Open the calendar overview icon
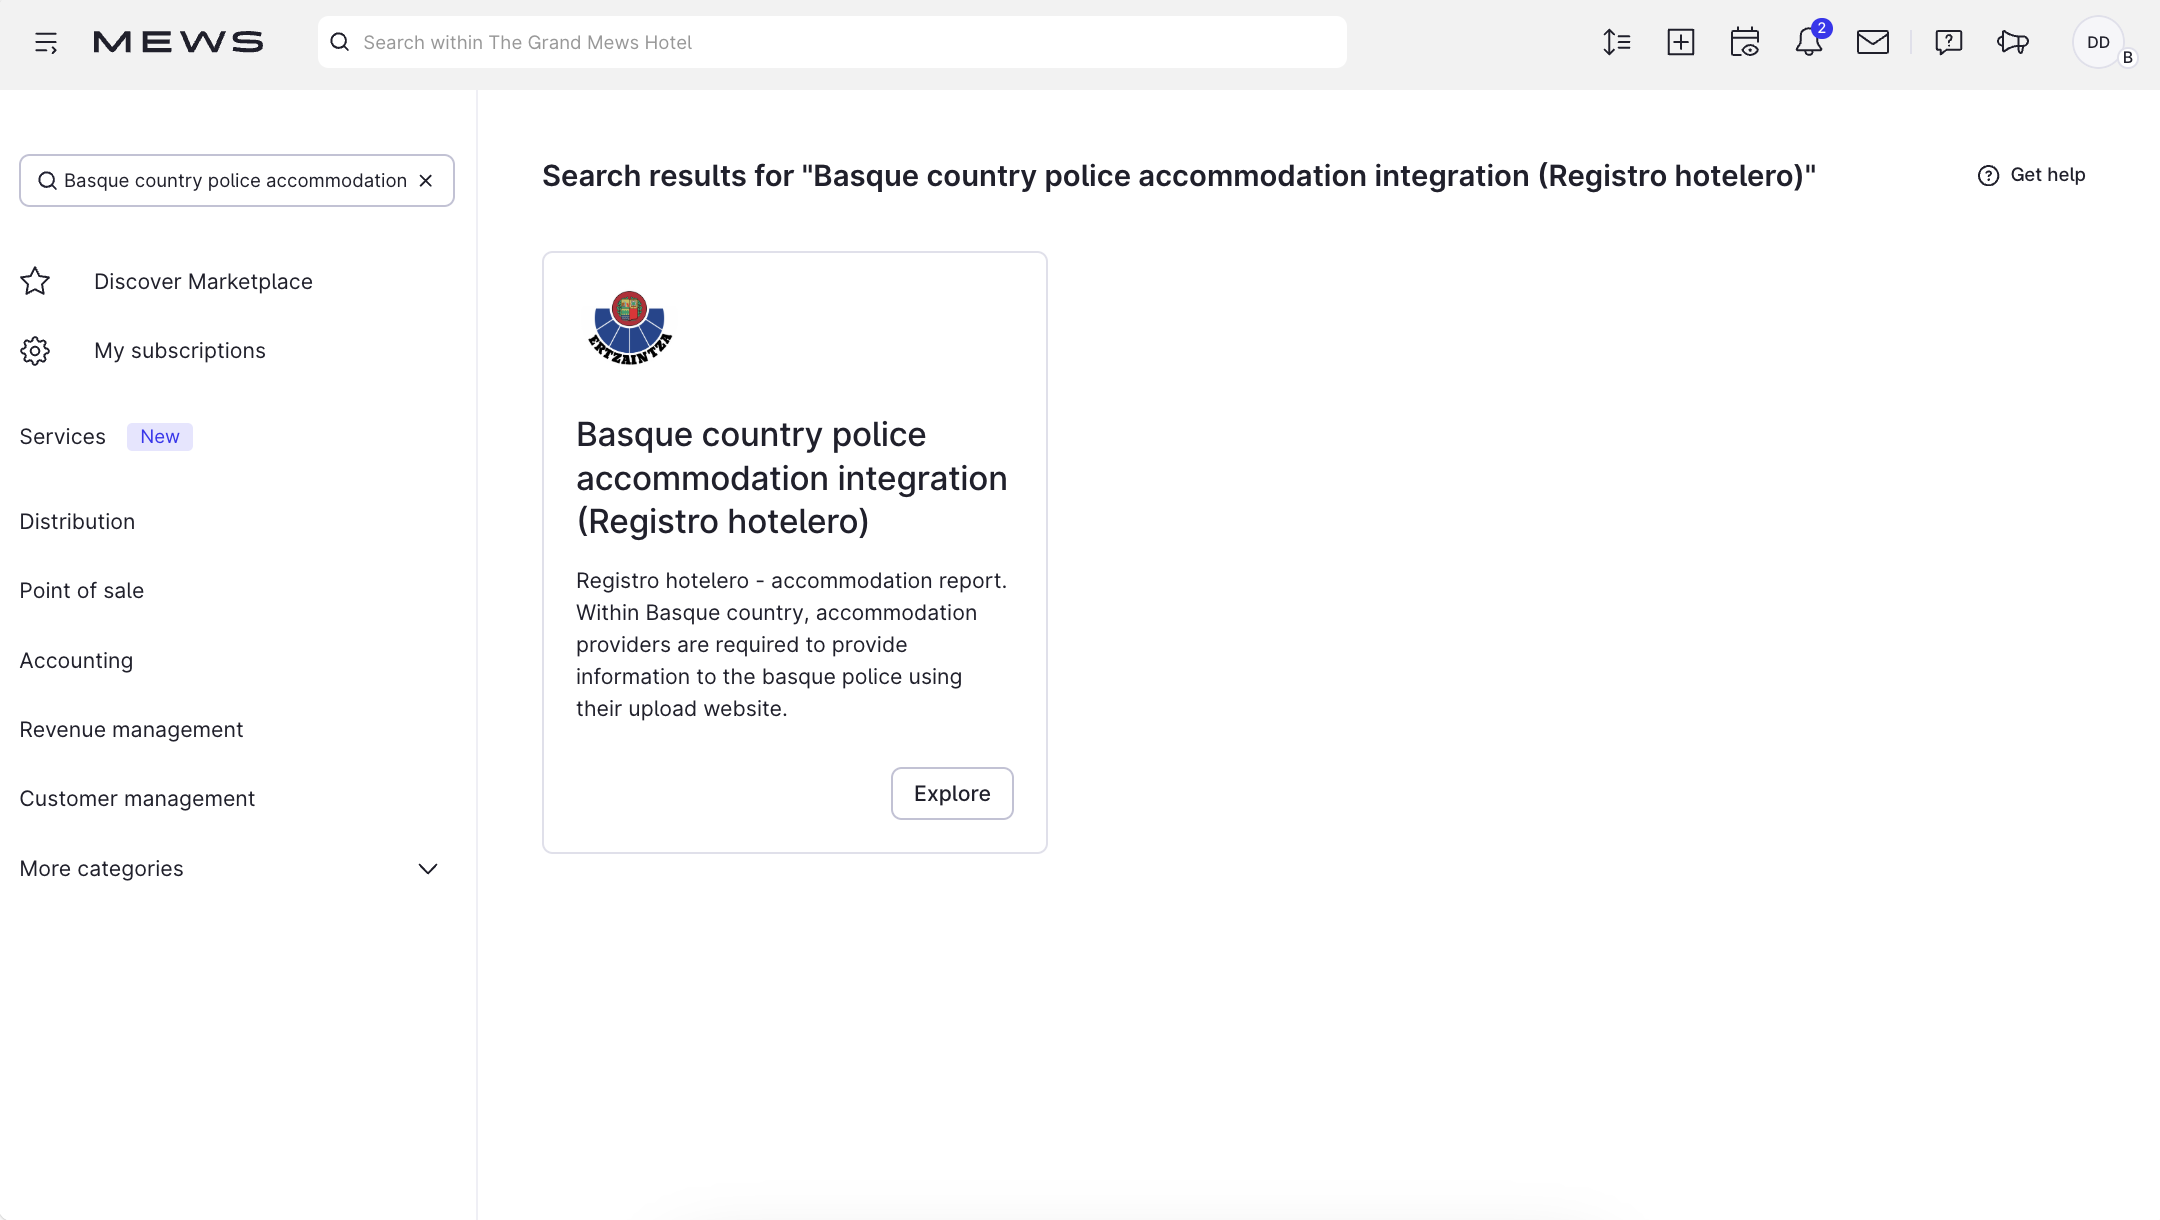Image resolution: width=2160 pixels, height=1220 pixels. [1745, 42]
